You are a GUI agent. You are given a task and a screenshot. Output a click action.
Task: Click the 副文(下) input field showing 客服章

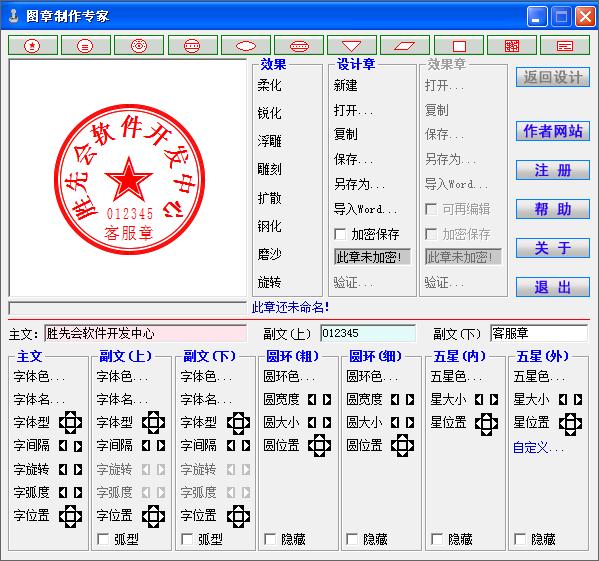pos(539,333)
